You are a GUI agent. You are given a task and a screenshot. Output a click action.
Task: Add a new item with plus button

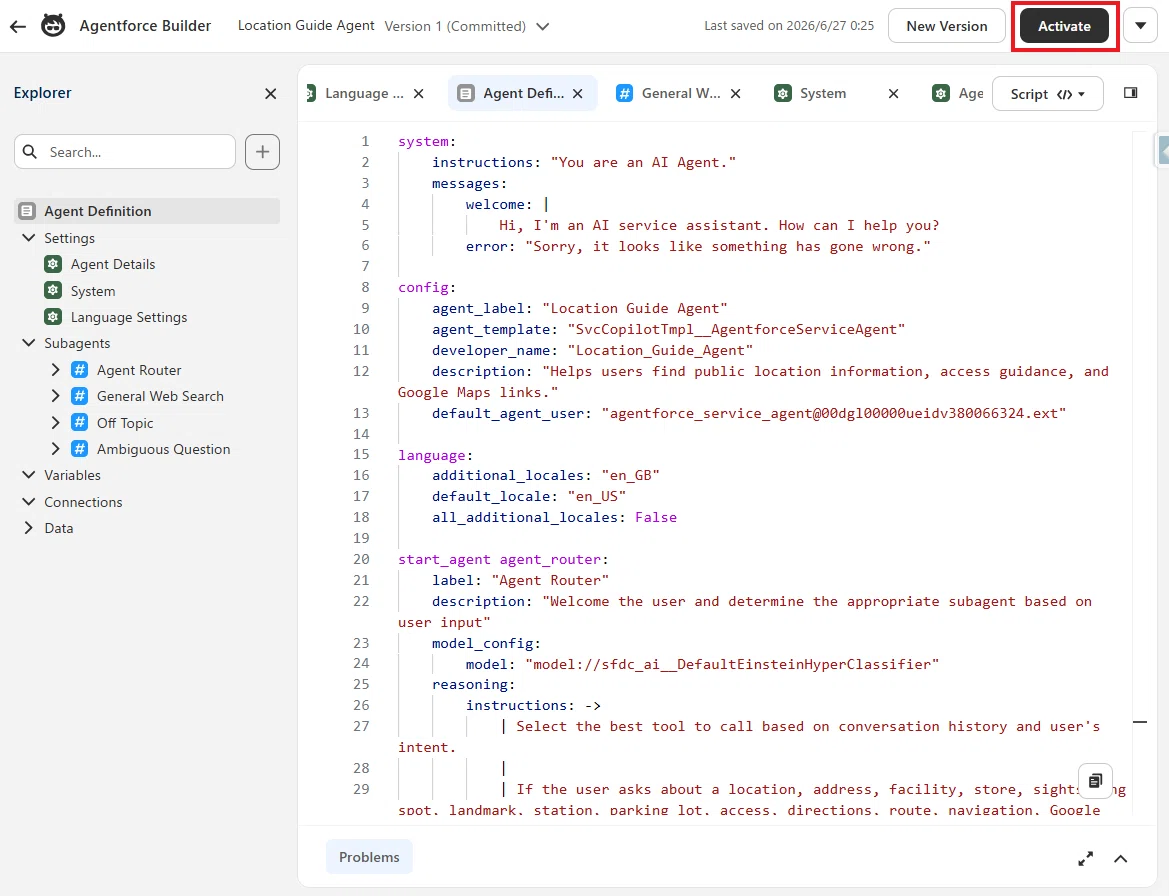click(262, 152)
